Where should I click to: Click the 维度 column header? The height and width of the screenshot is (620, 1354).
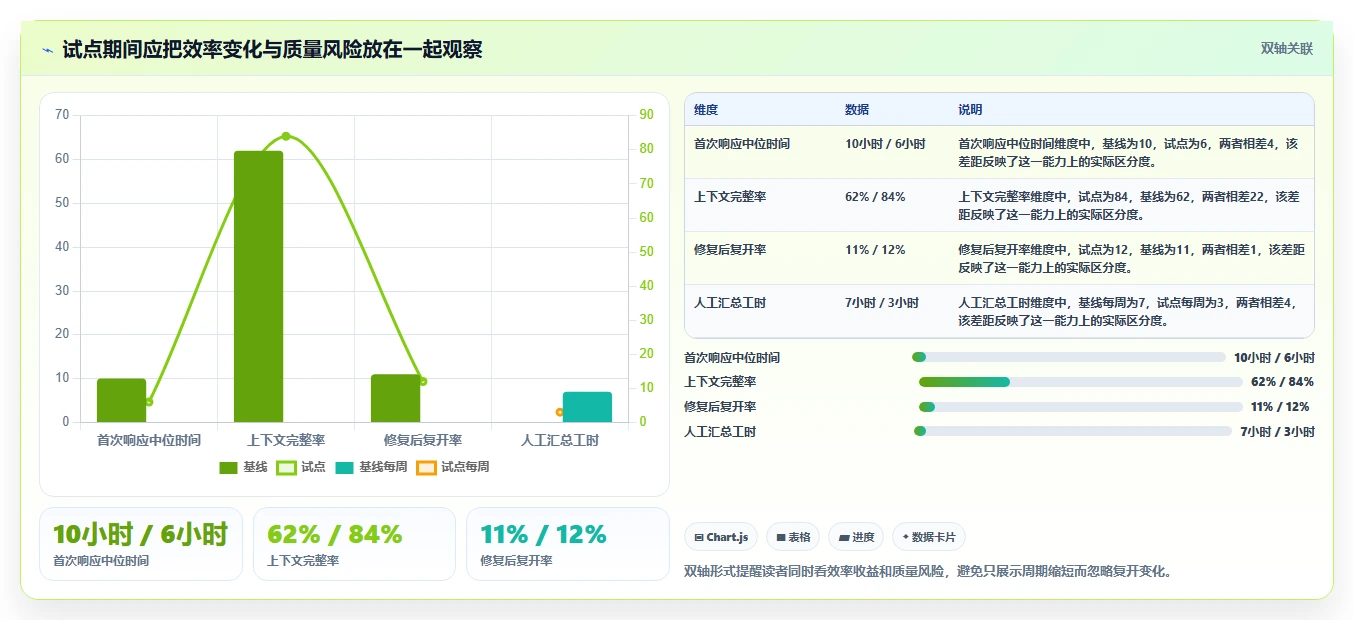706,110
